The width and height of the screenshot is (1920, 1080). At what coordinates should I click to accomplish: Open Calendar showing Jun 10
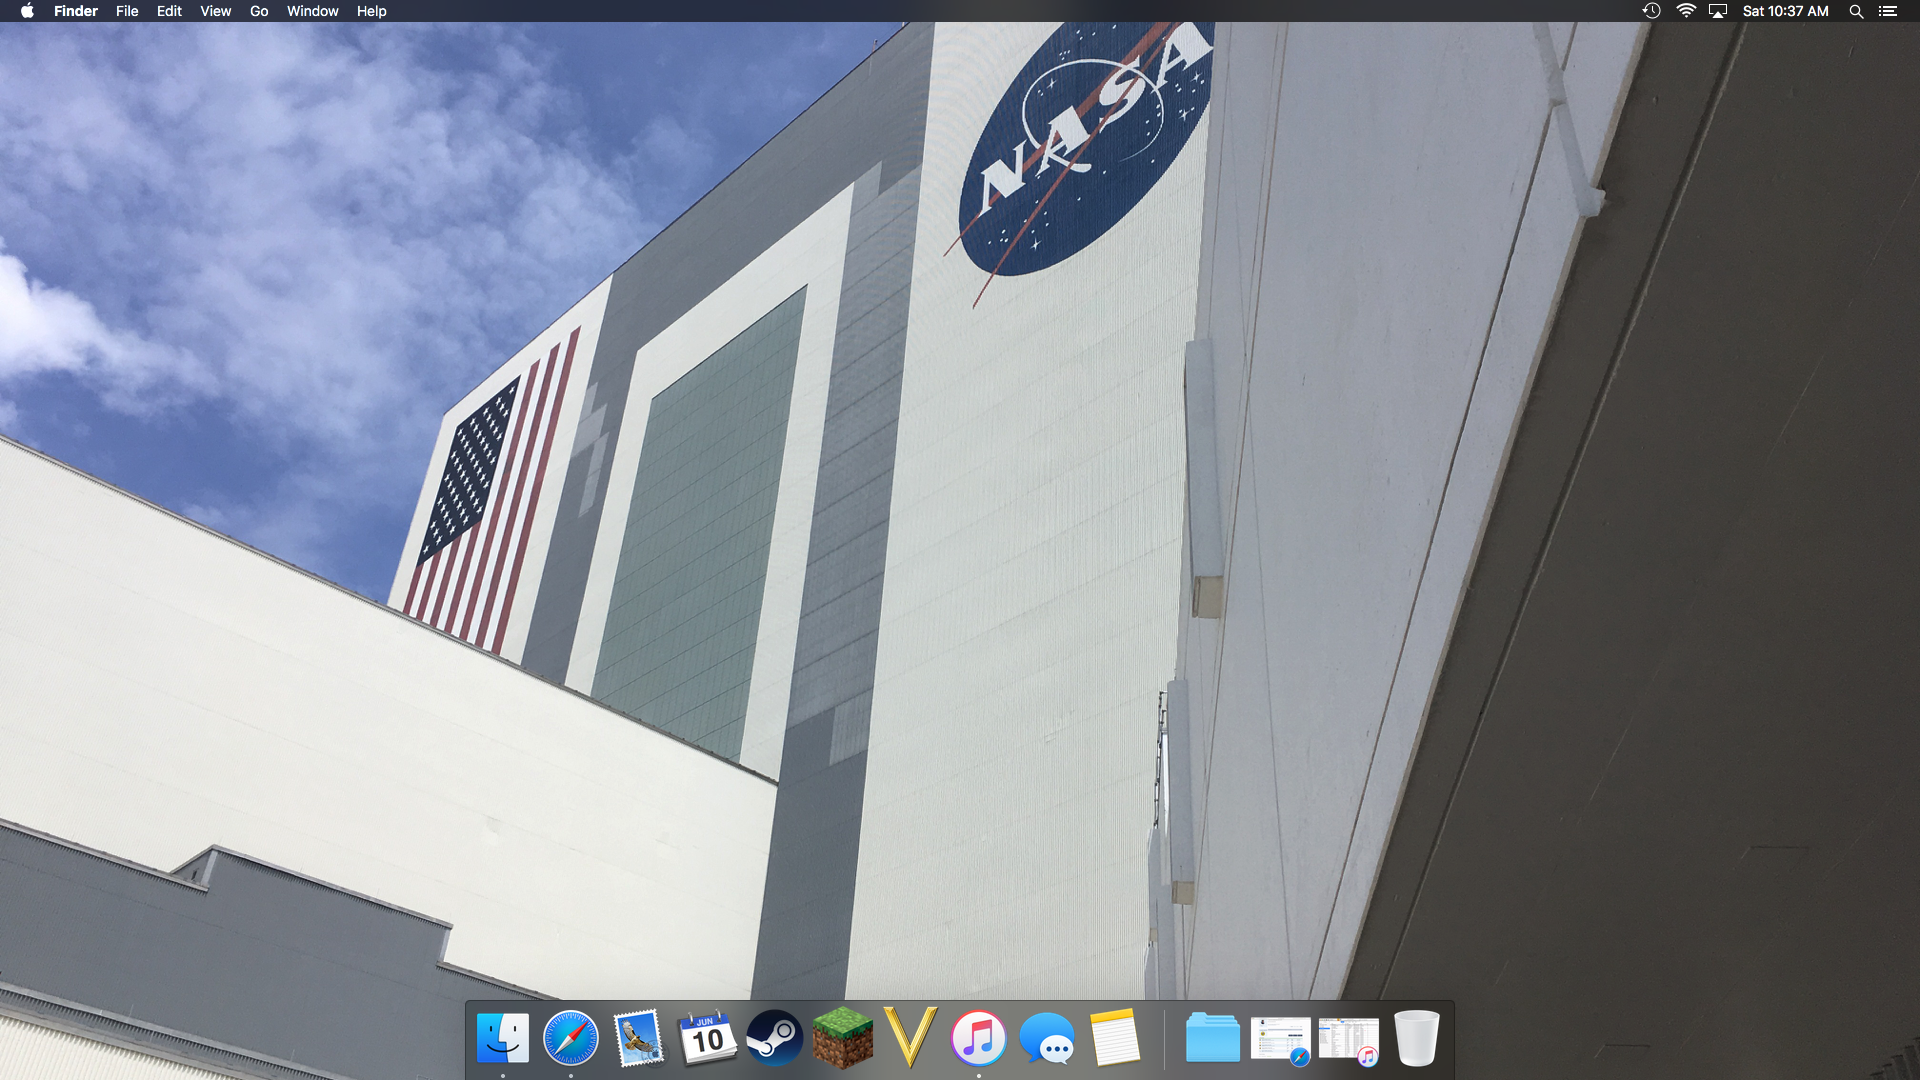click(707, 1038)
